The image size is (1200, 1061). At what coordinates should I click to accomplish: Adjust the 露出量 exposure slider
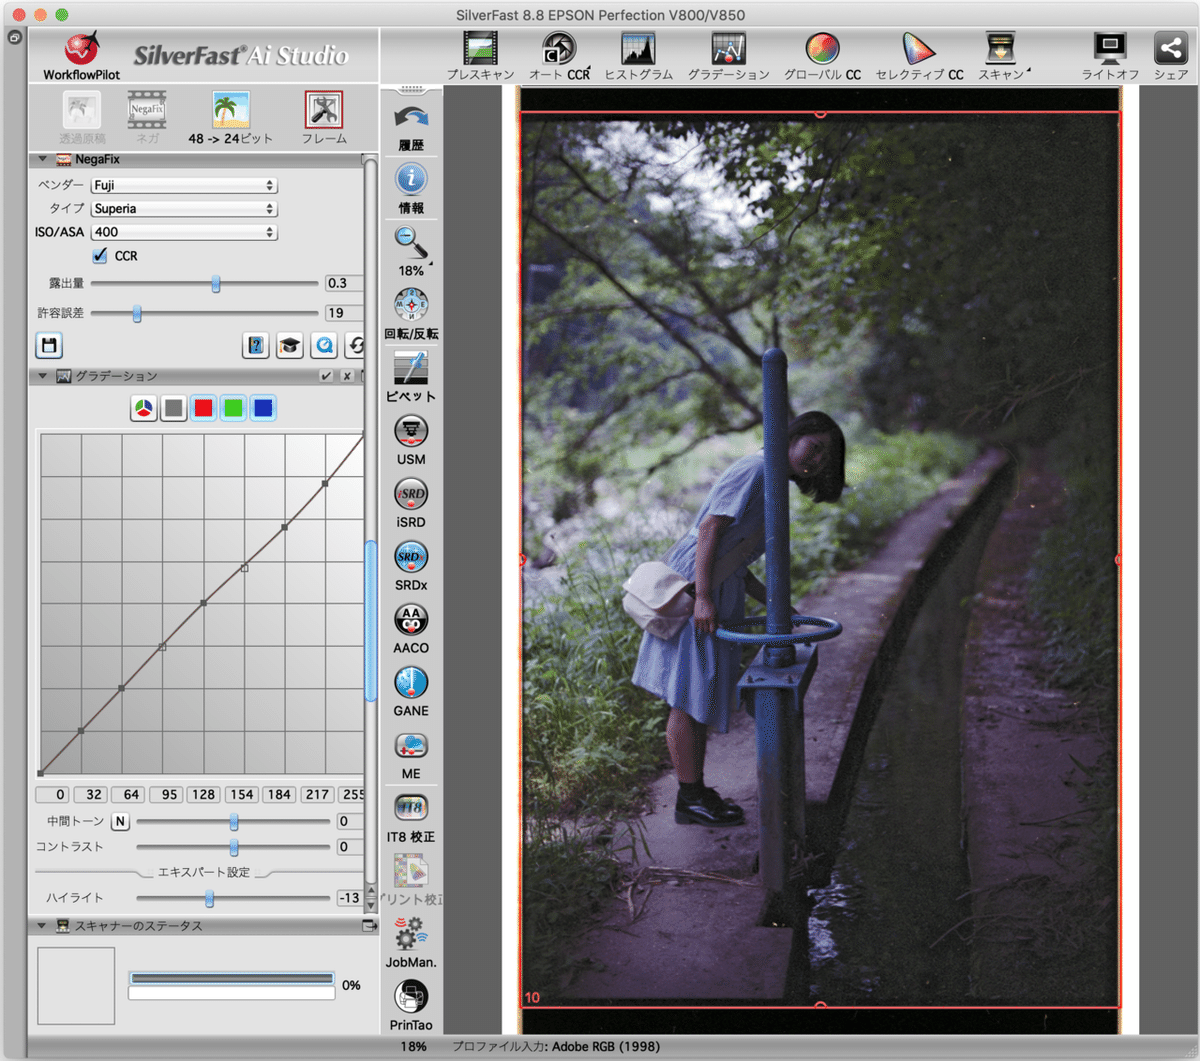tap(215, 284)
